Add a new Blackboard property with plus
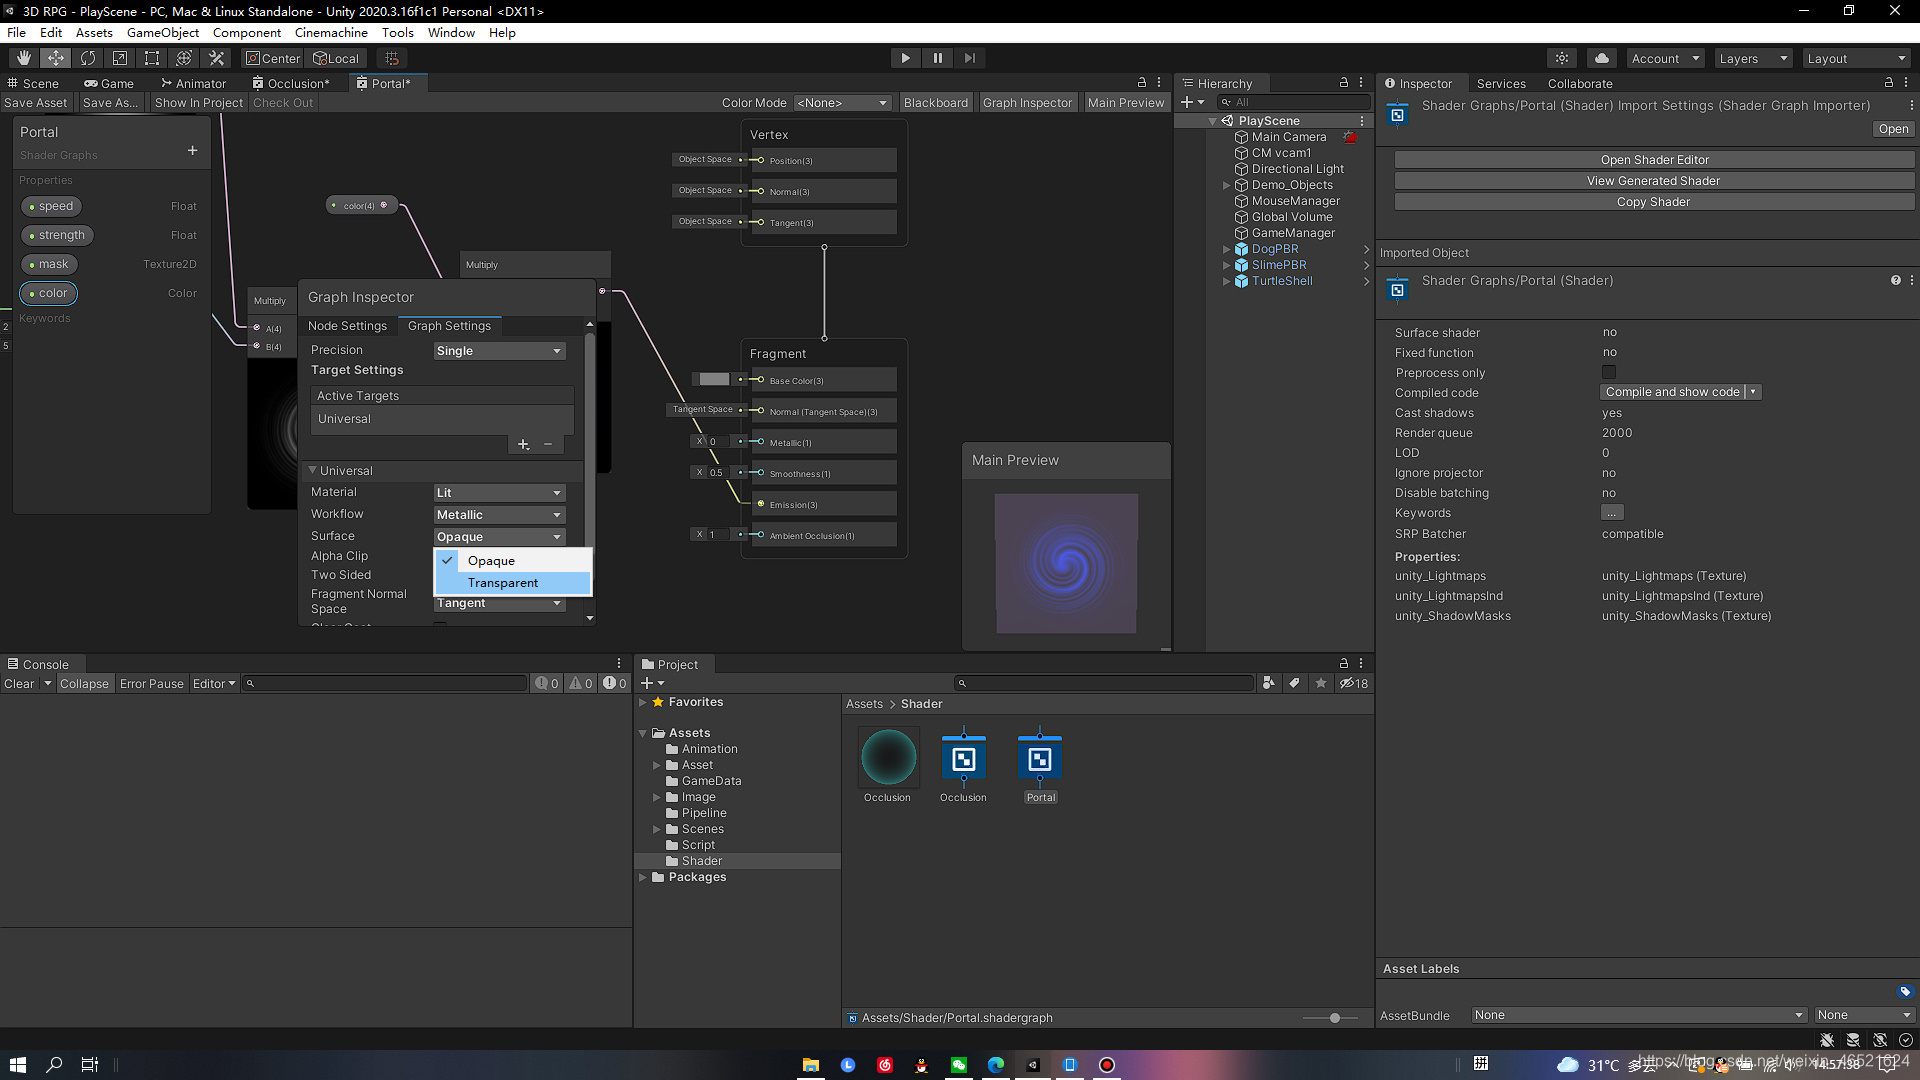The height and width of the screenshot is (1080, 1920). point(192,151)
